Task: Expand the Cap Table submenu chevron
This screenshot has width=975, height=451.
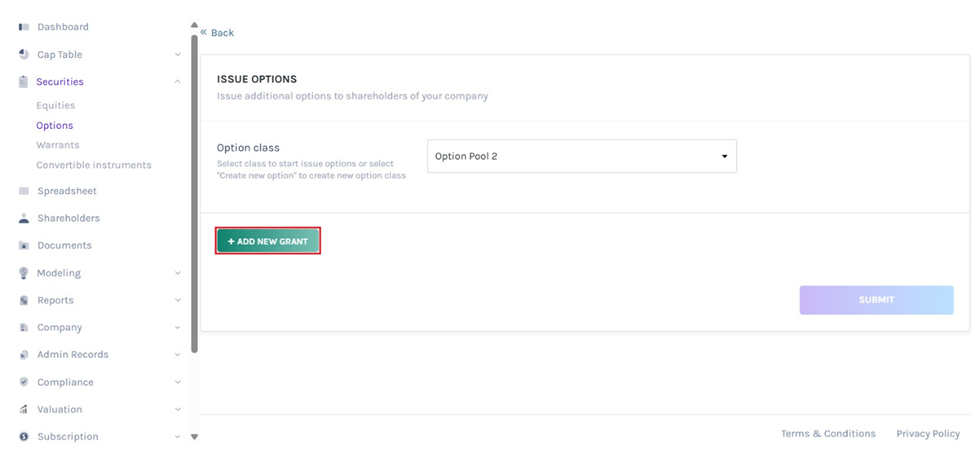Action: click(178, 55)
